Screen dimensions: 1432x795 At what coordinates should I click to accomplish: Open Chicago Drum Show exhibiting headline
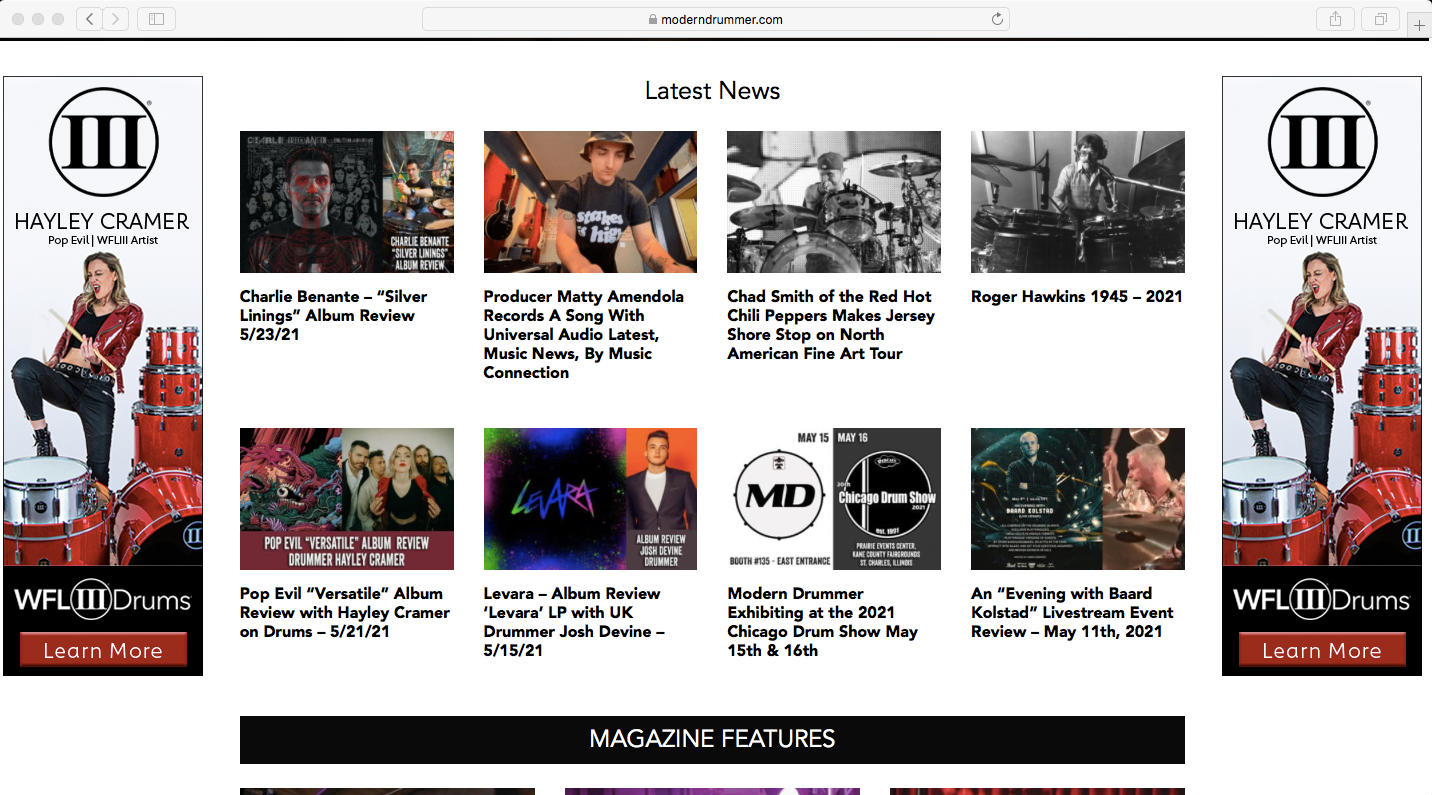pos(822,622)
